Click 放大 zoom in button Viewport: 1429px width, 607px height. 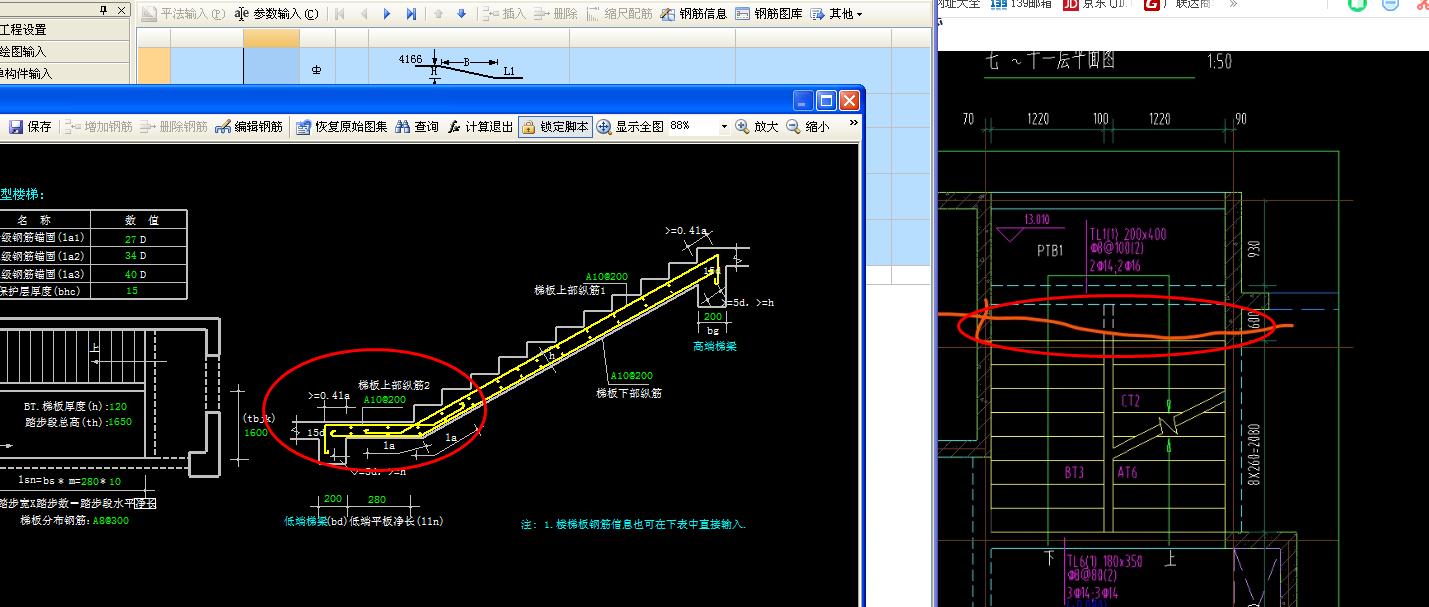(757, 127)
